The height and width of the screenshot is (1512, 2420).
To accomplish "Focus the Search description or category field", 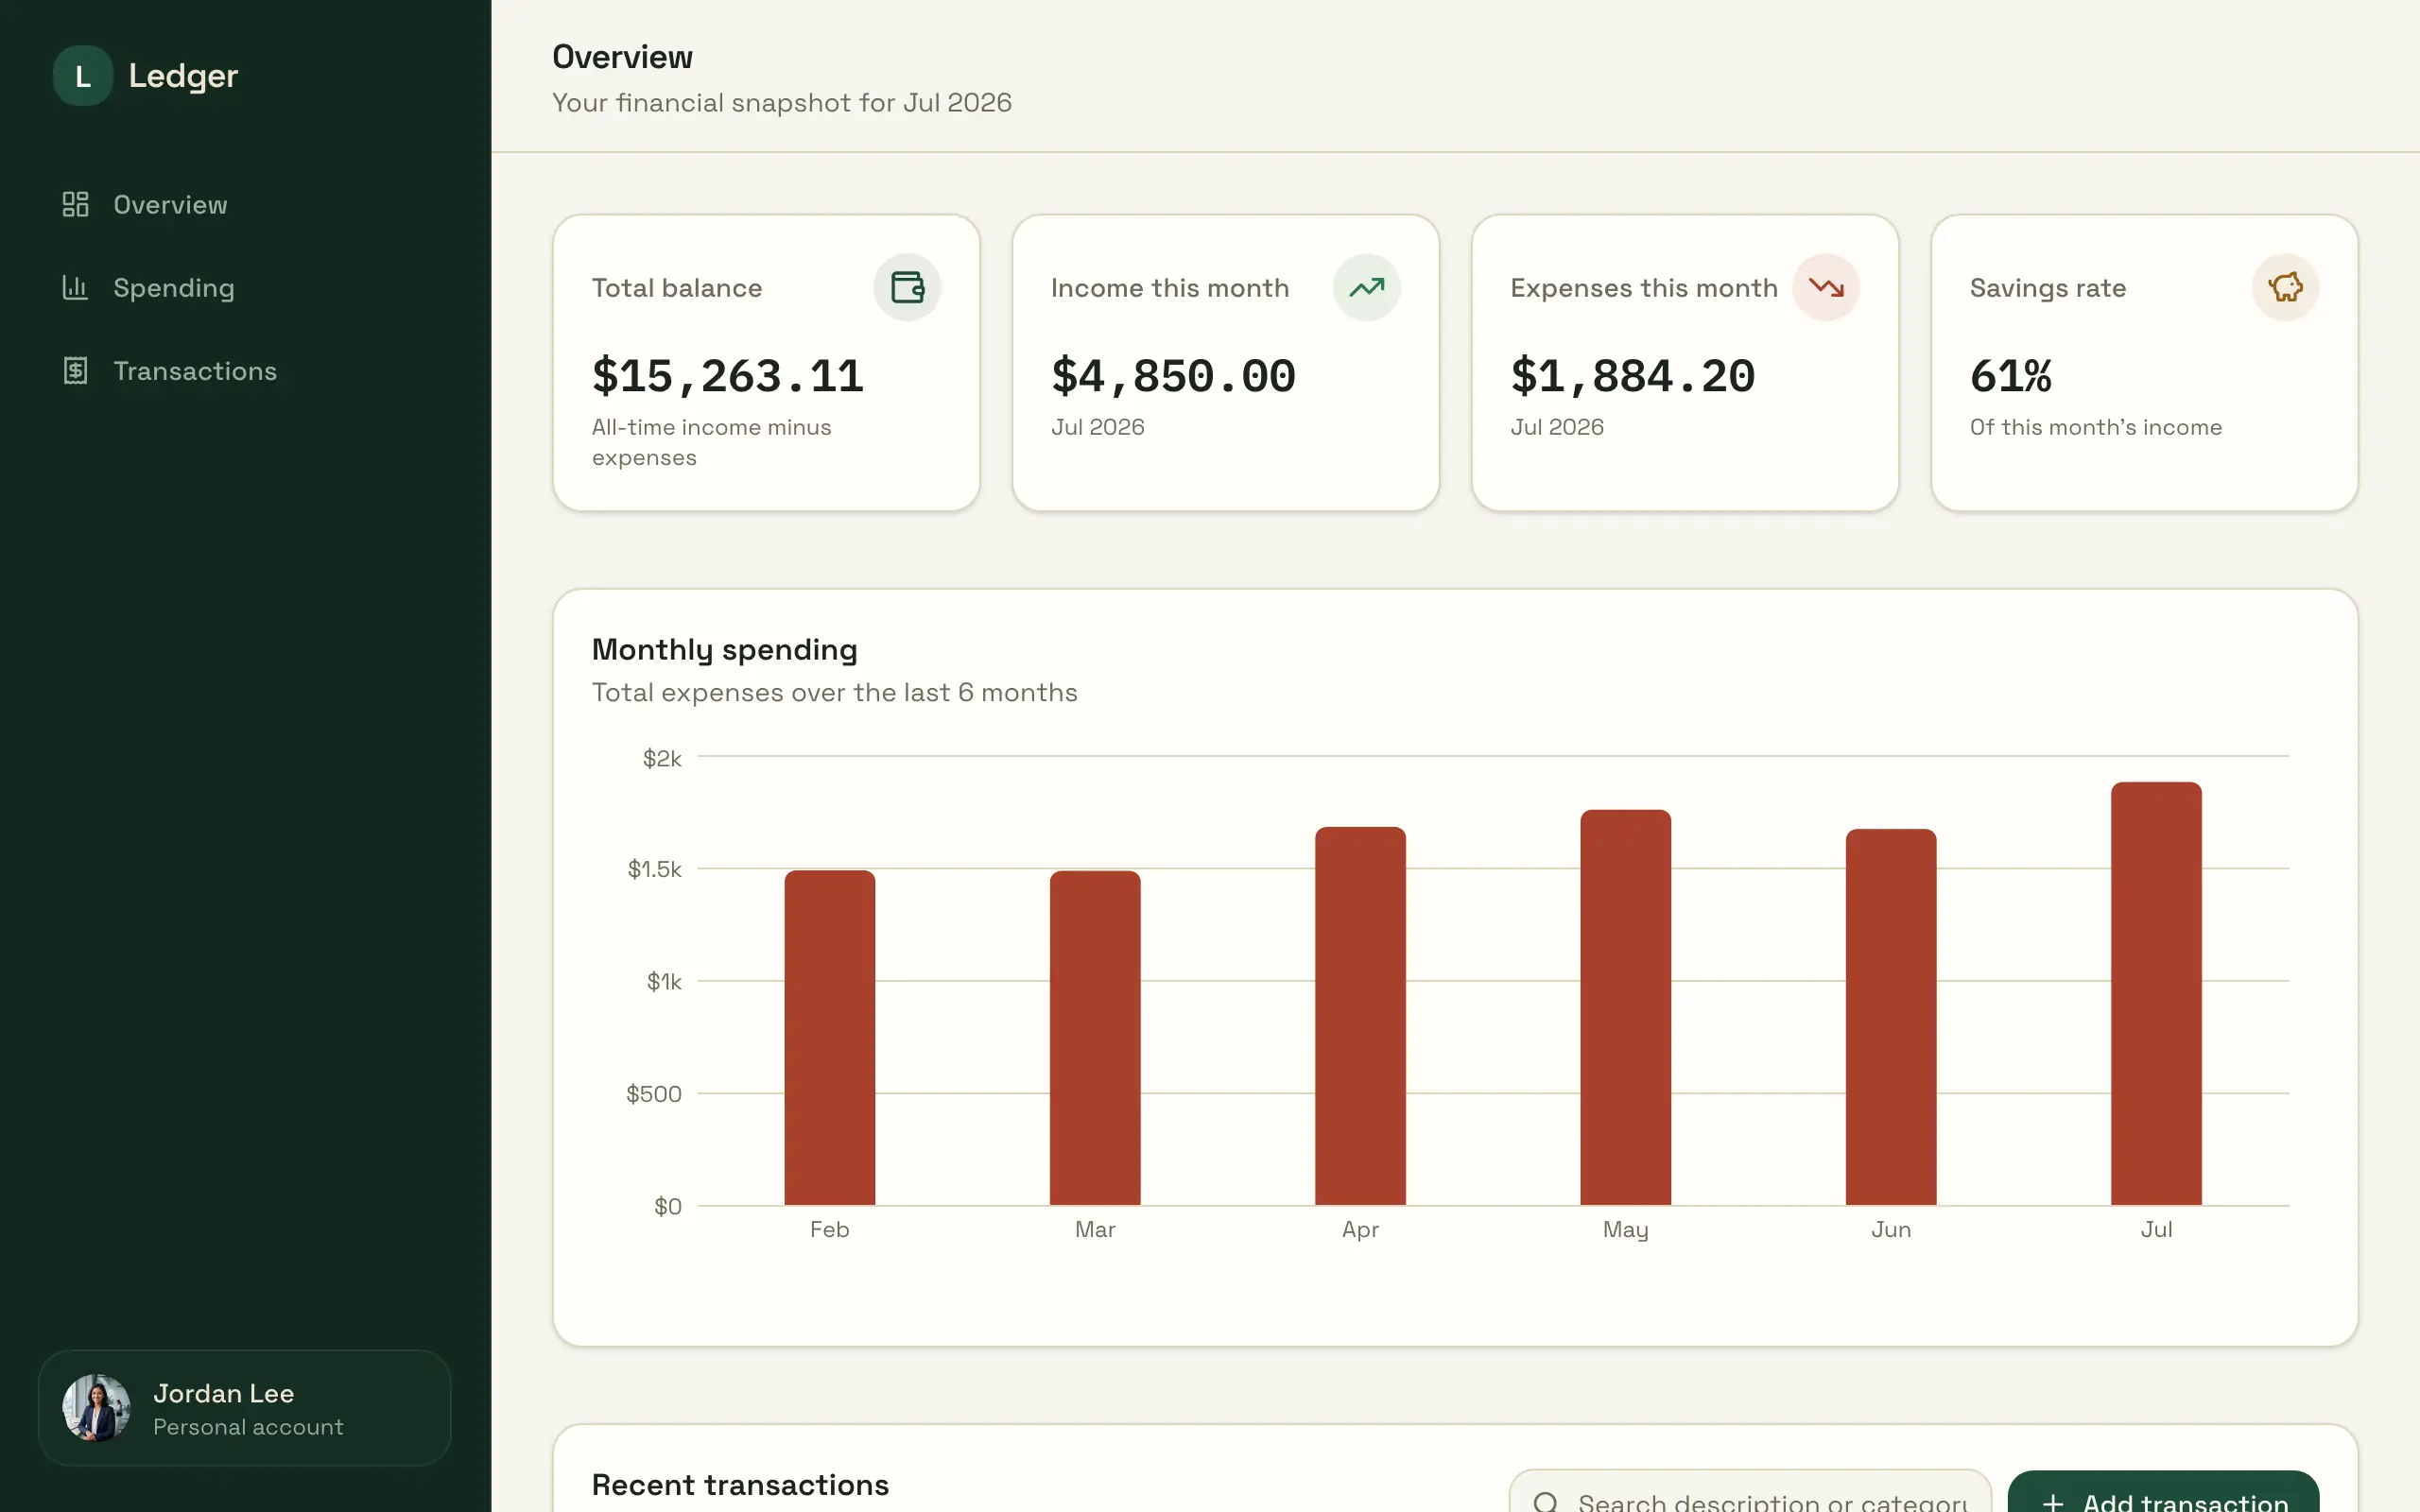I will pos(1750,1491).
